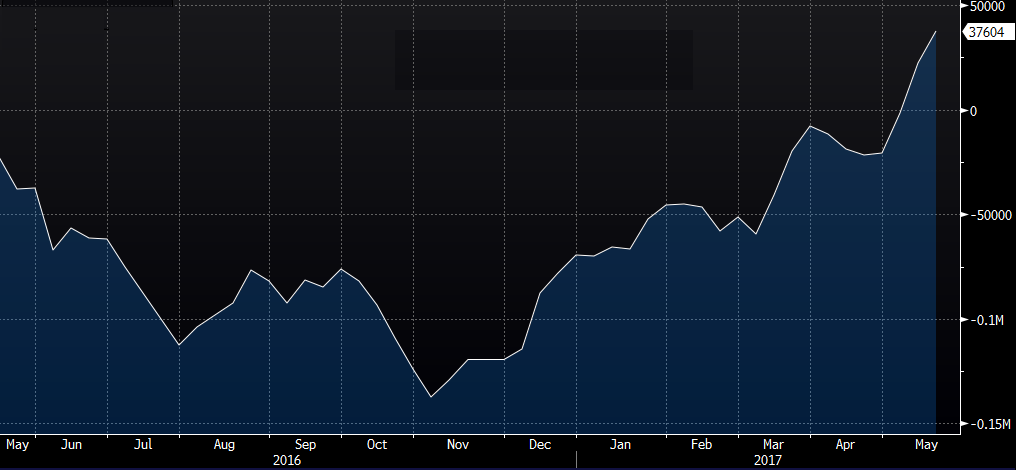Click the Jan month label
The image size is (1016, 470).
621,445
